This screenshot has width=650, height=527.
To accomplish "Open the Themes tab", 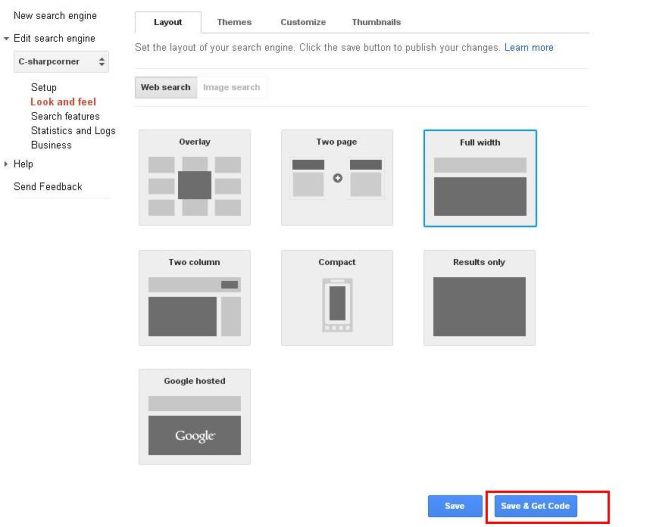I will tap(234, 22).
